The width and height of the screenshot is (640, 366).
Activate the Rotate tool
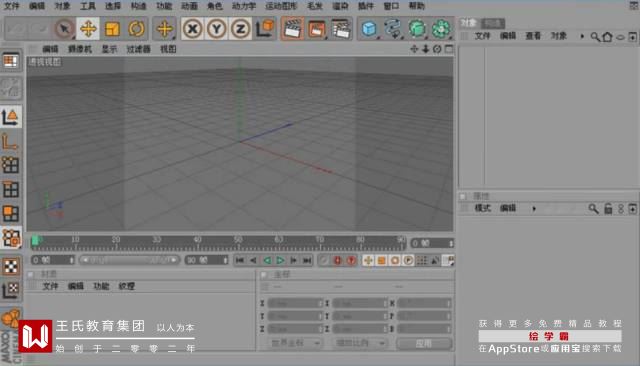coord(136,29)
